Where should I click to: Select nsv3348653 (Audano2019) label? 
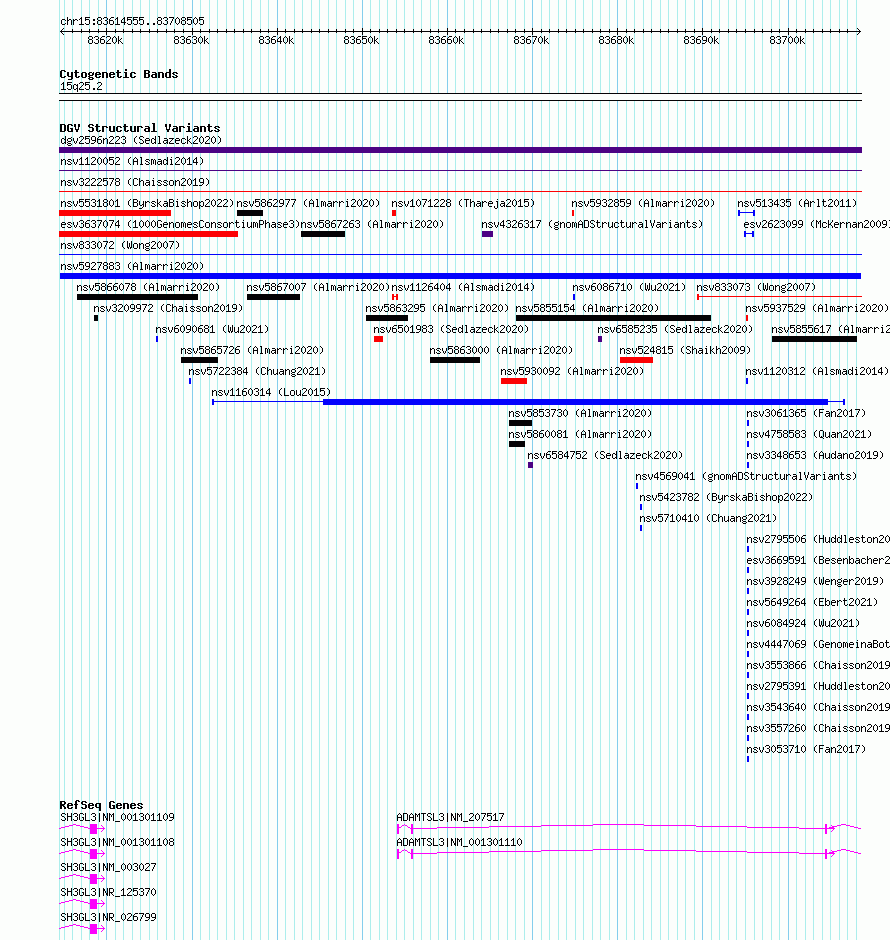815,455
